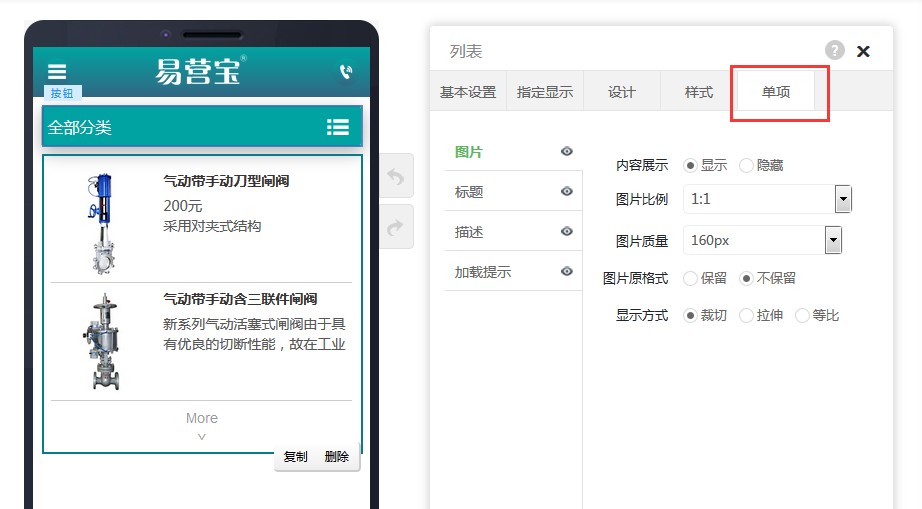Click the list view icon beside 全部分类
Viewport: 922px width, 509px height.
tap(338, 127)
